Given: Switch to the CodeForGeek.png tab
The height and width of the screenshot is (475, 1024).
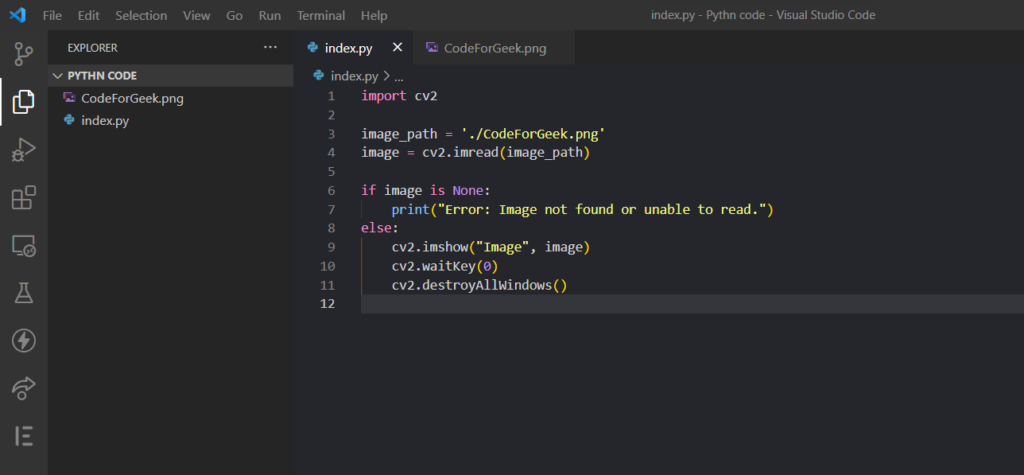Looking at the screenshot, I should [x=494, y=48].
